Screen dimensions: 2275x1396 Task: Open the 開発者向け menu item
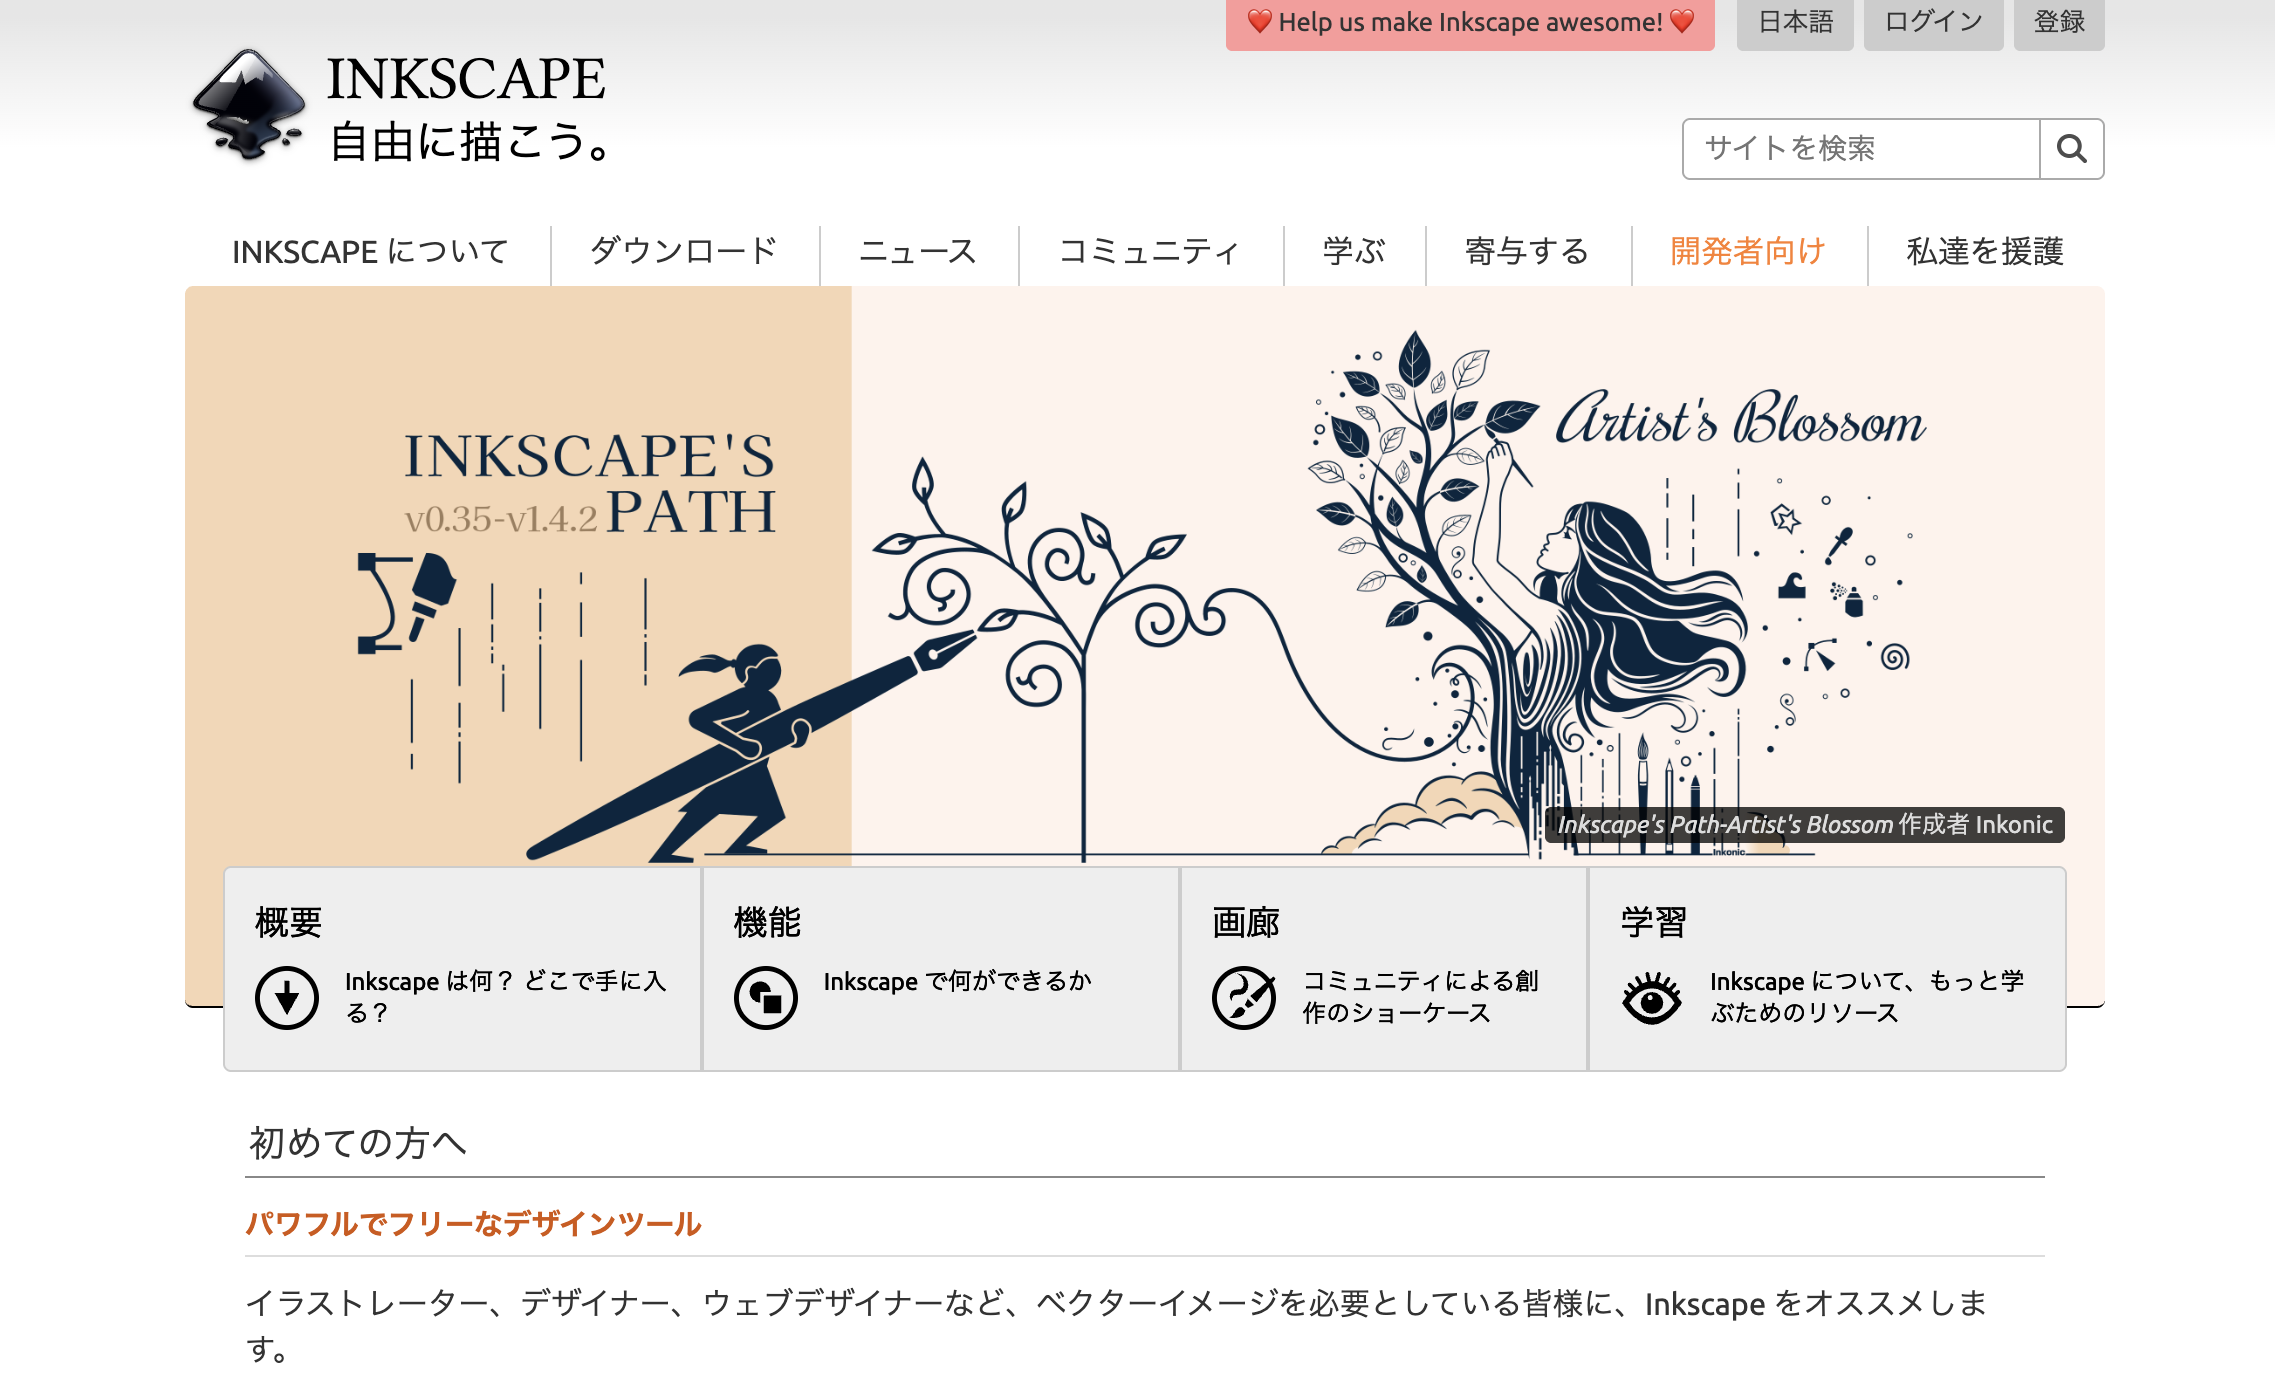coord(1749,252)
